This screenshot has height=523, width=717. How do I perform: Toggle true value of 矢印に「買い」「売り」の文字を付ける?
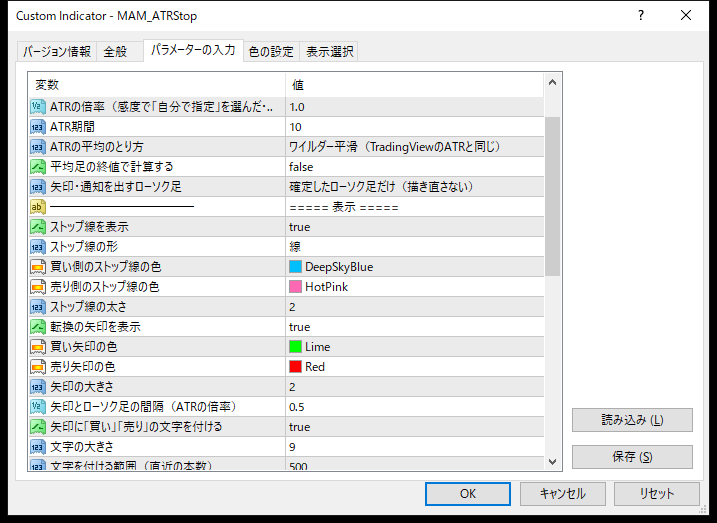tap(415, 427)
